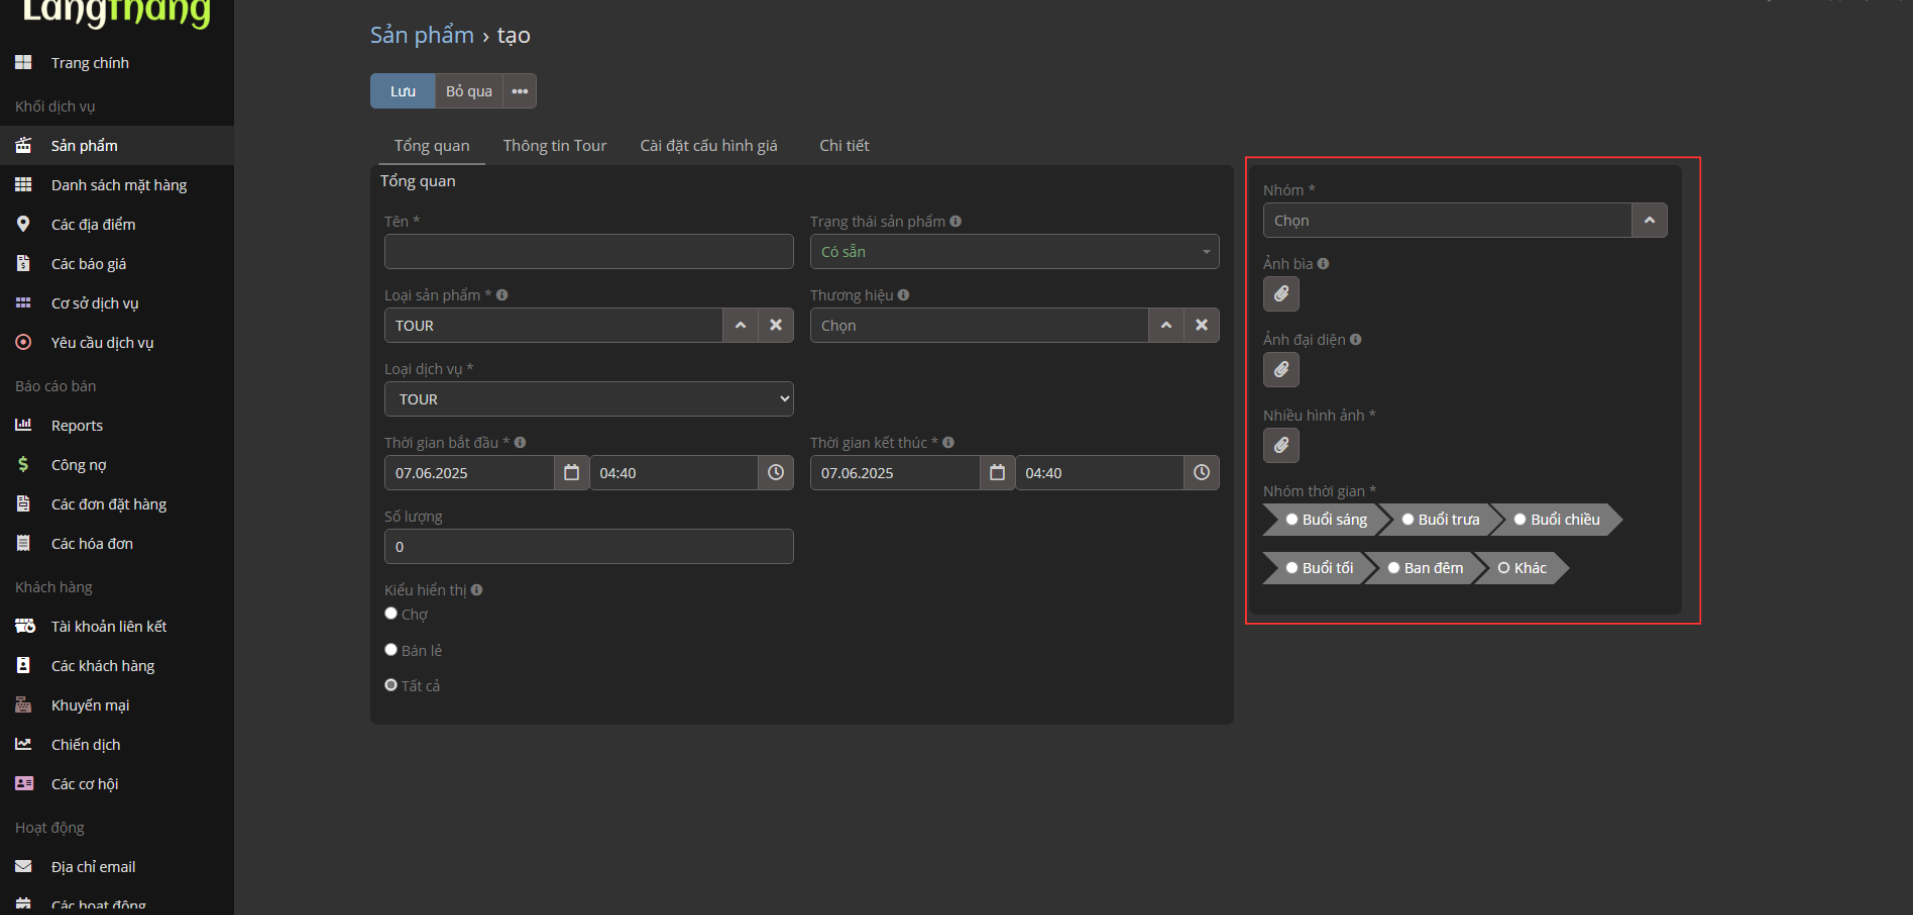Click the calendar icon for start date
Image resolution: width=1913 pixels, height=915 pixels.
571,473
